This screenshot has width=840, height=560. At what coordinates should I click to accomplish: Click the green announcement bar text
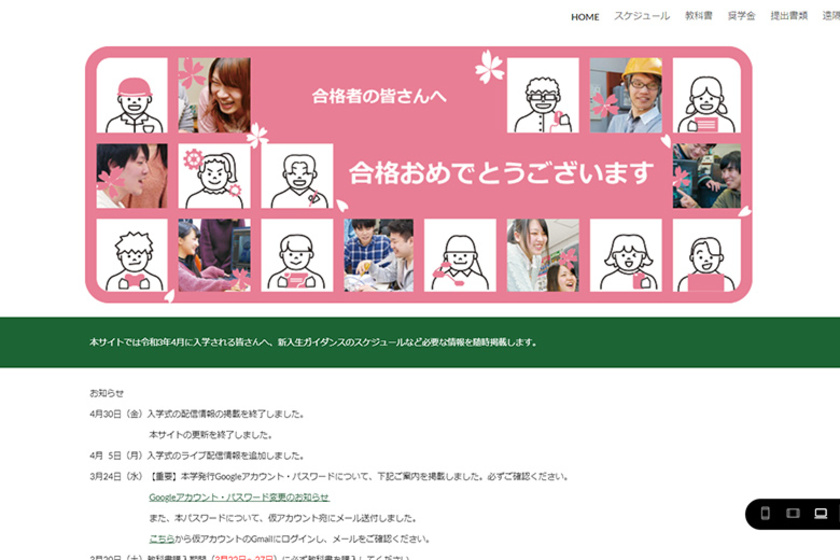point(313,342)
